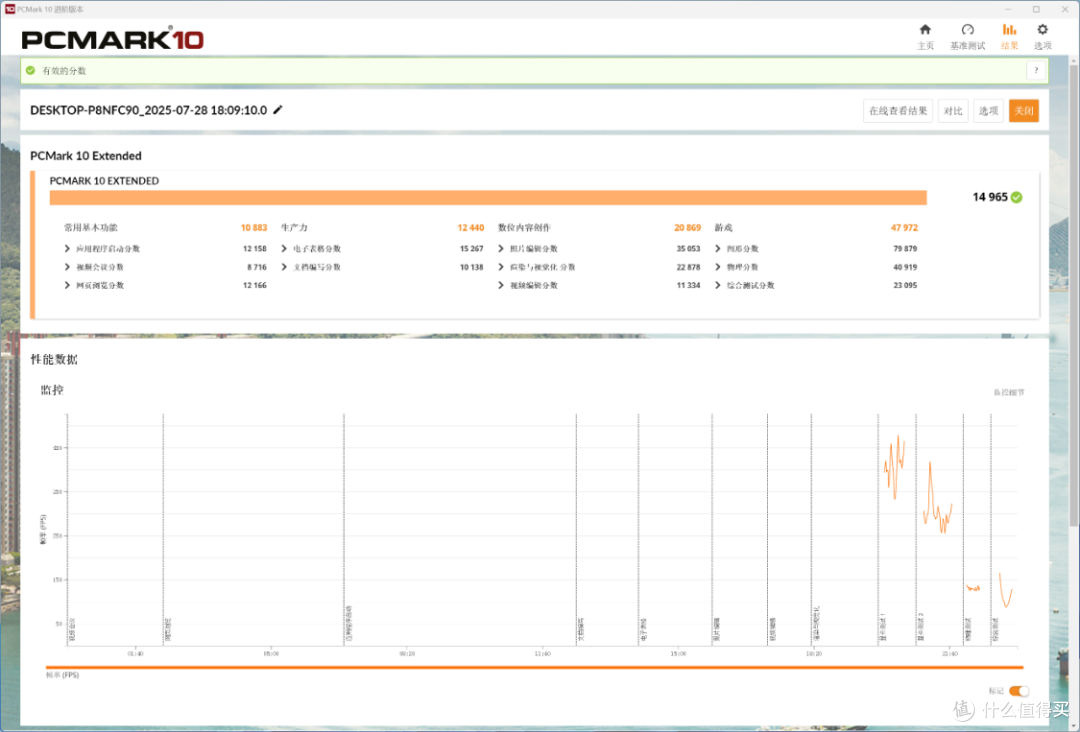Open the 选项 settings gear tab
The width and height of the screenshot is (1080, 732).
tap(1043, 36)
